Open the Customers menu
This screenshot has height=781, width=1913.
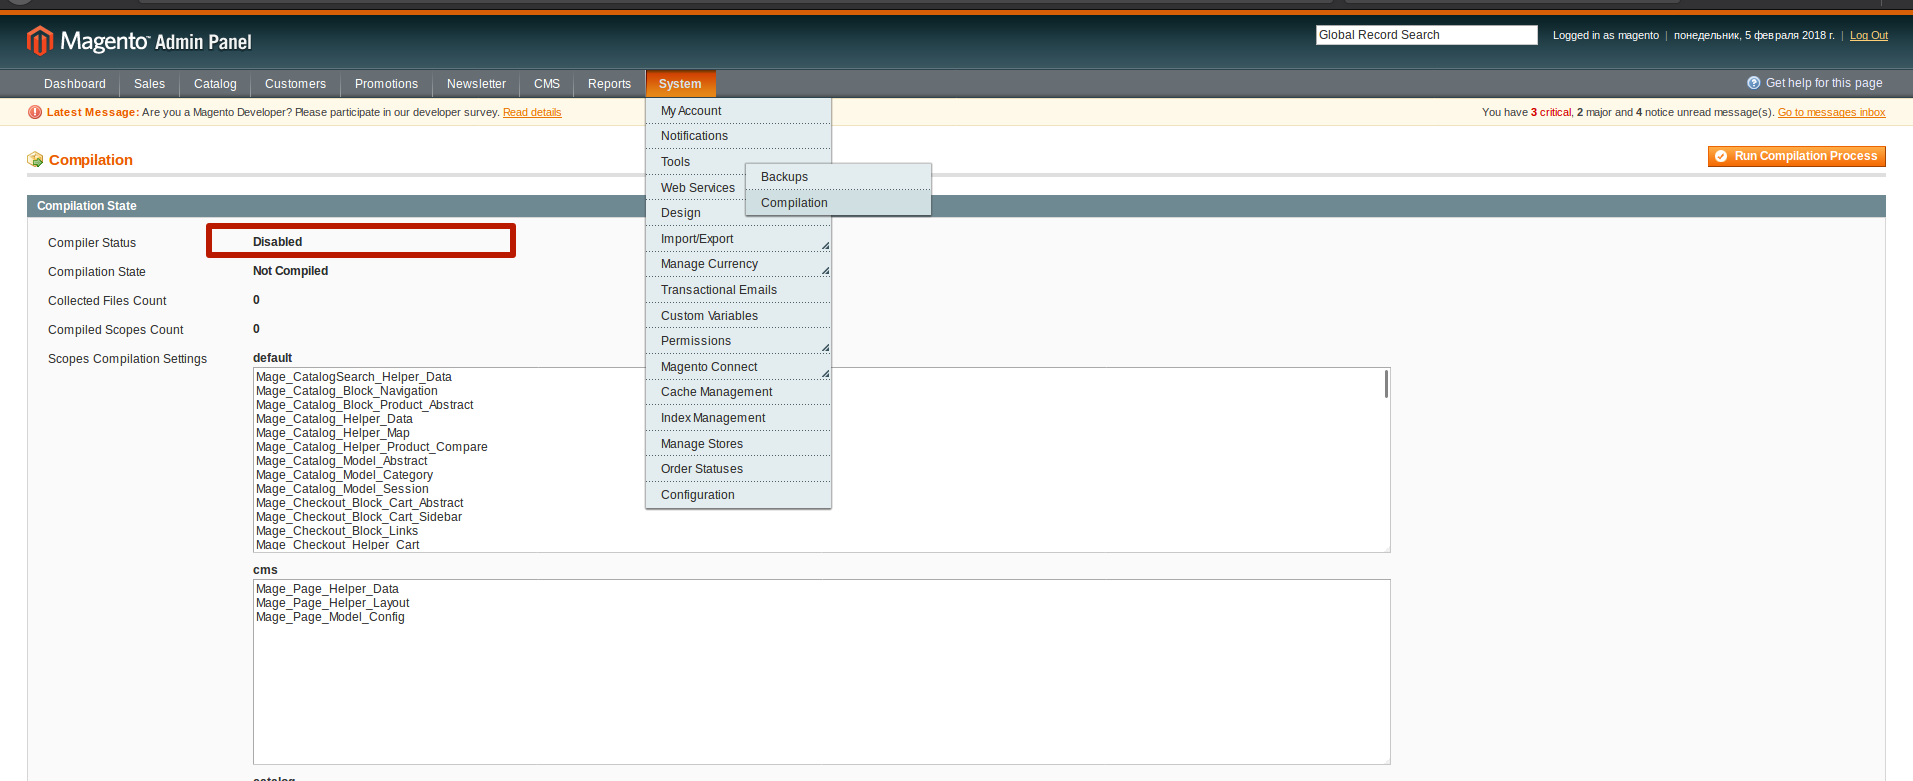tap(295, 84)
